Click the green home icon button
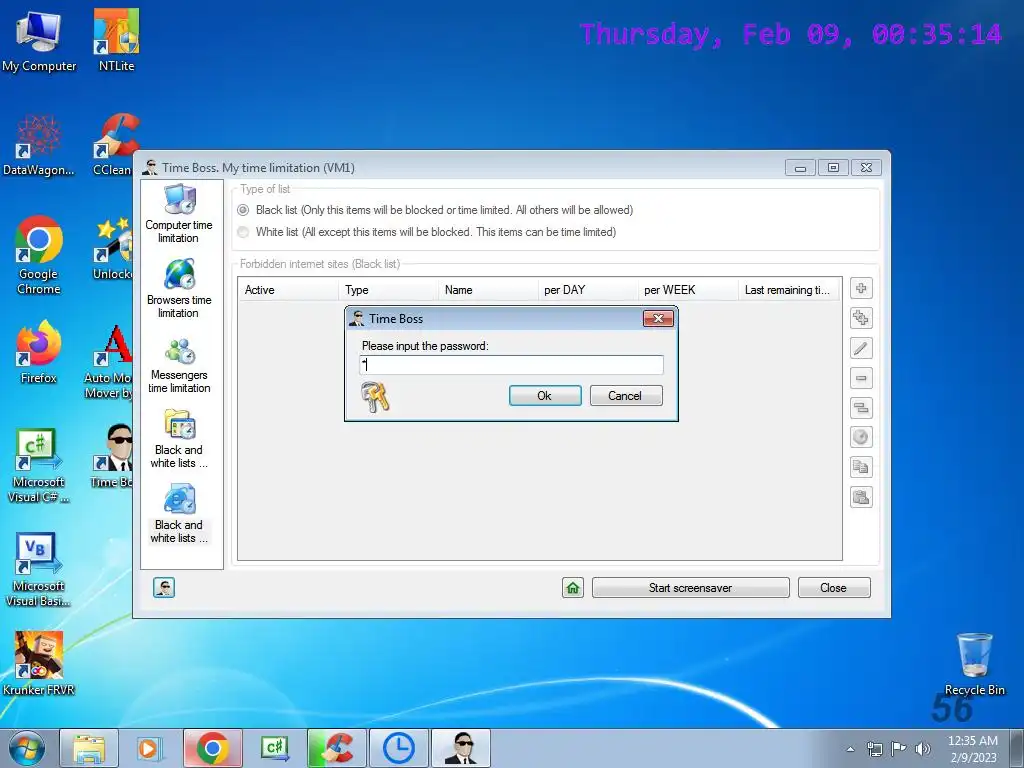Viewport: 1024px width, 768px height. click(x=573, y=588)
